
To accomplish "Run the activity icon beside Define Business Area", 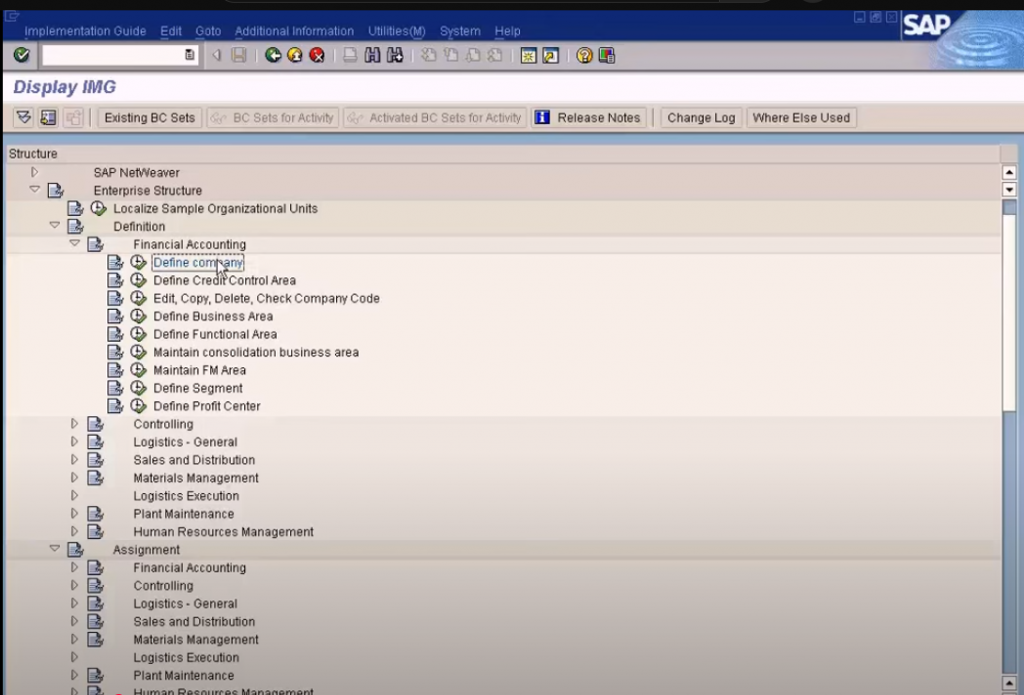I will point(138,316).
